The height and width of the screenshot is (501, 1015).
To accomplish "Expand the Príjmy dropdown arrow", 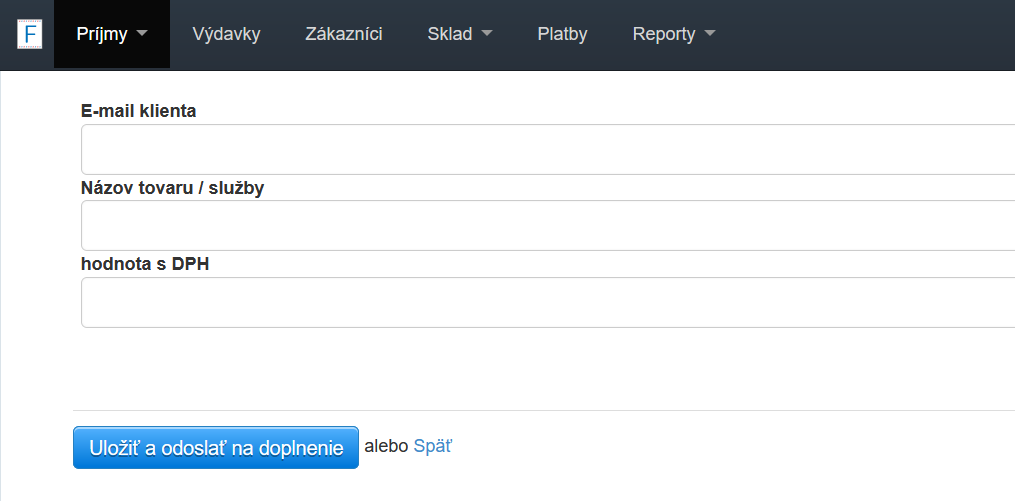I will coord(142,34).
